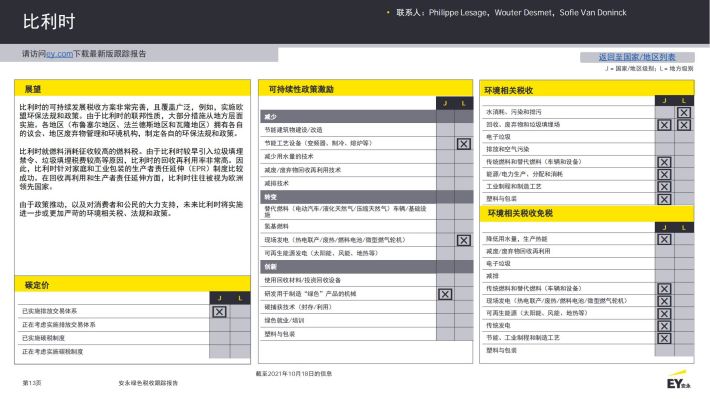Click the 创新 category row

point(366,267)
